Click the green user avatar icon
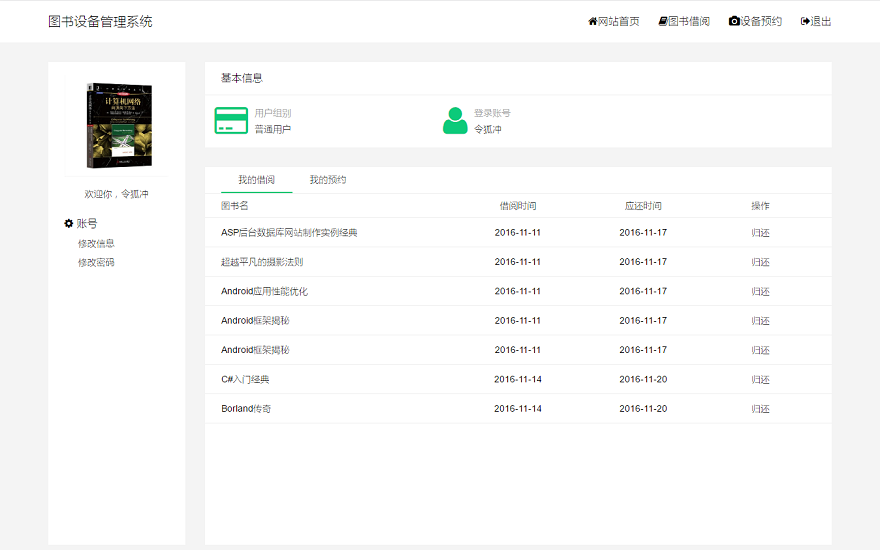 455,121
